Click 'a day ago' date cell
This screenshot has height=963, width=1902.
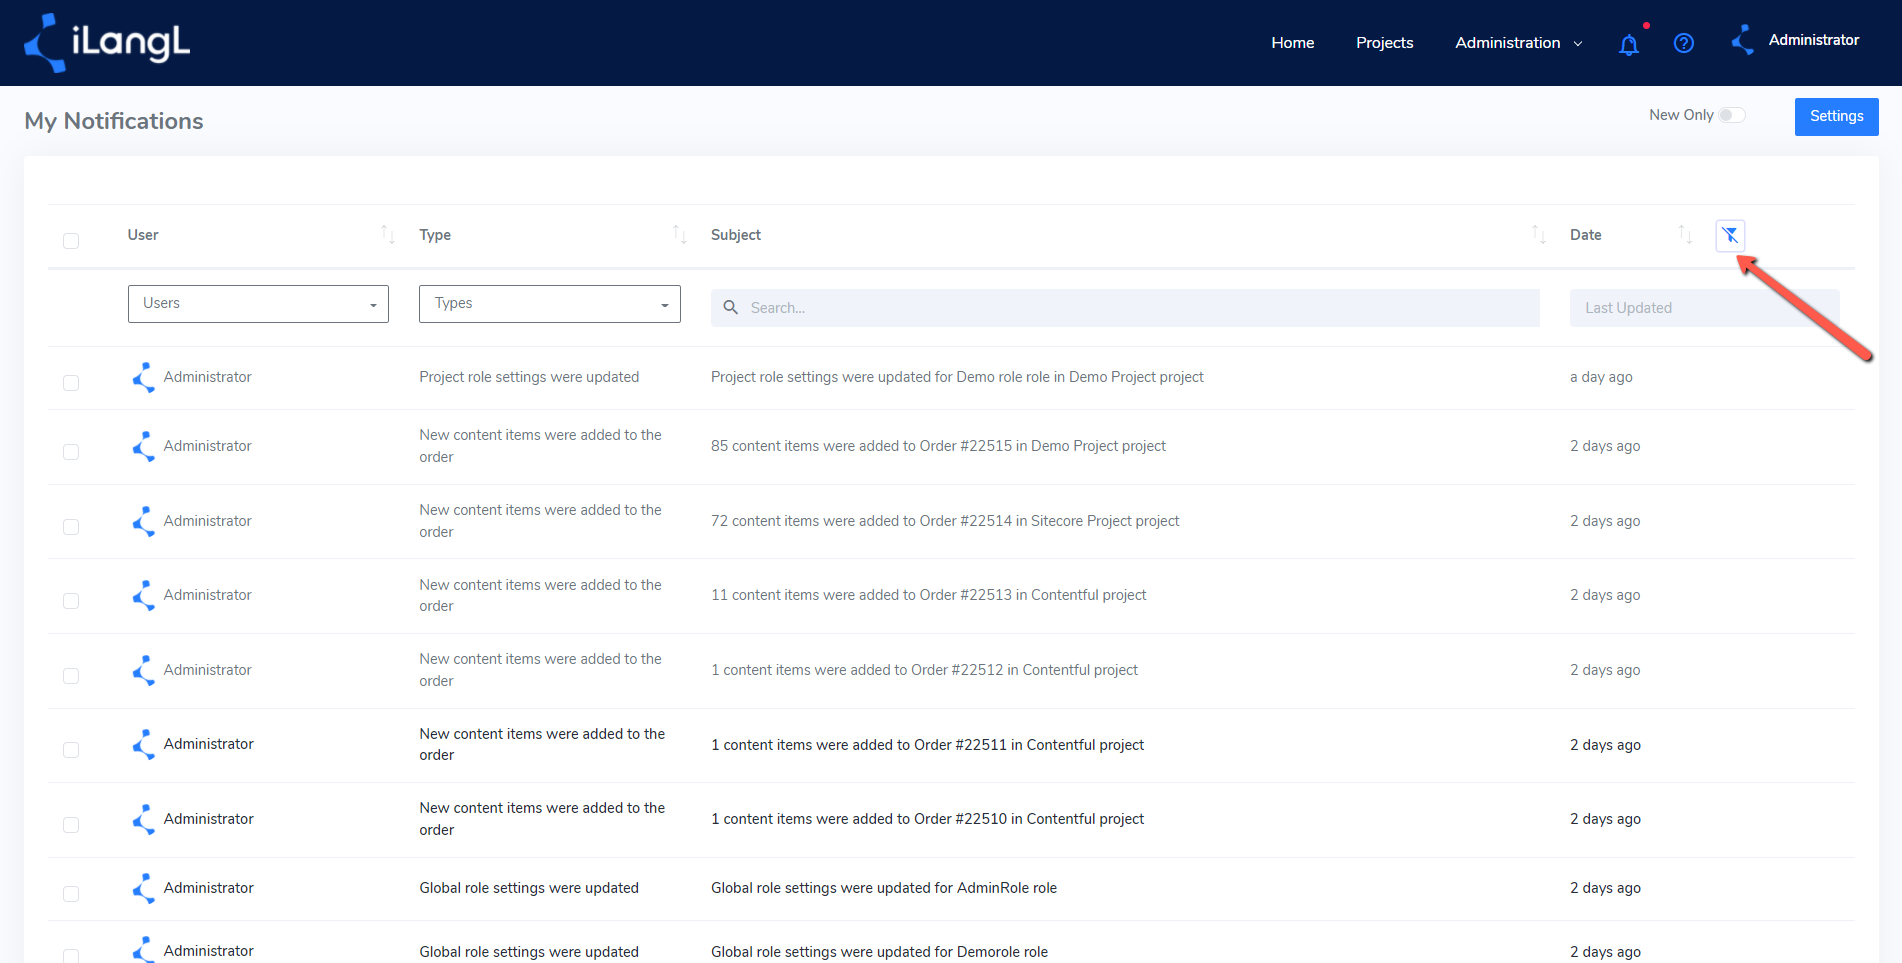coord(1601,377)
